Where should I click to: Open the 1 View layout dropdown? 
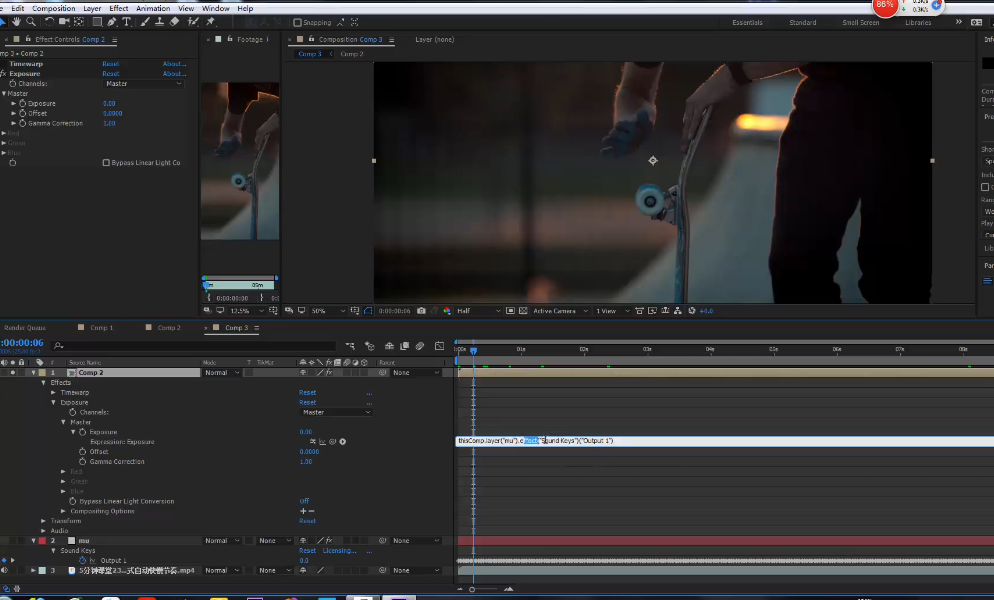coord(612,311)
